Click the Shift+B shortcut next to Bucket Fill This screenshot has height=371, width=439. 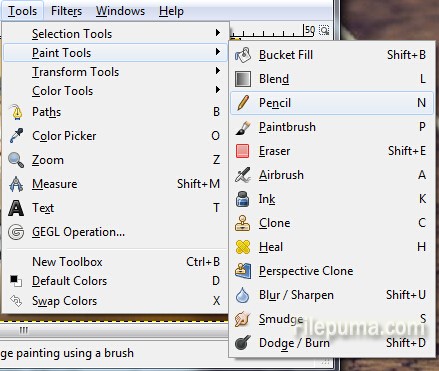tap(406, 55)
